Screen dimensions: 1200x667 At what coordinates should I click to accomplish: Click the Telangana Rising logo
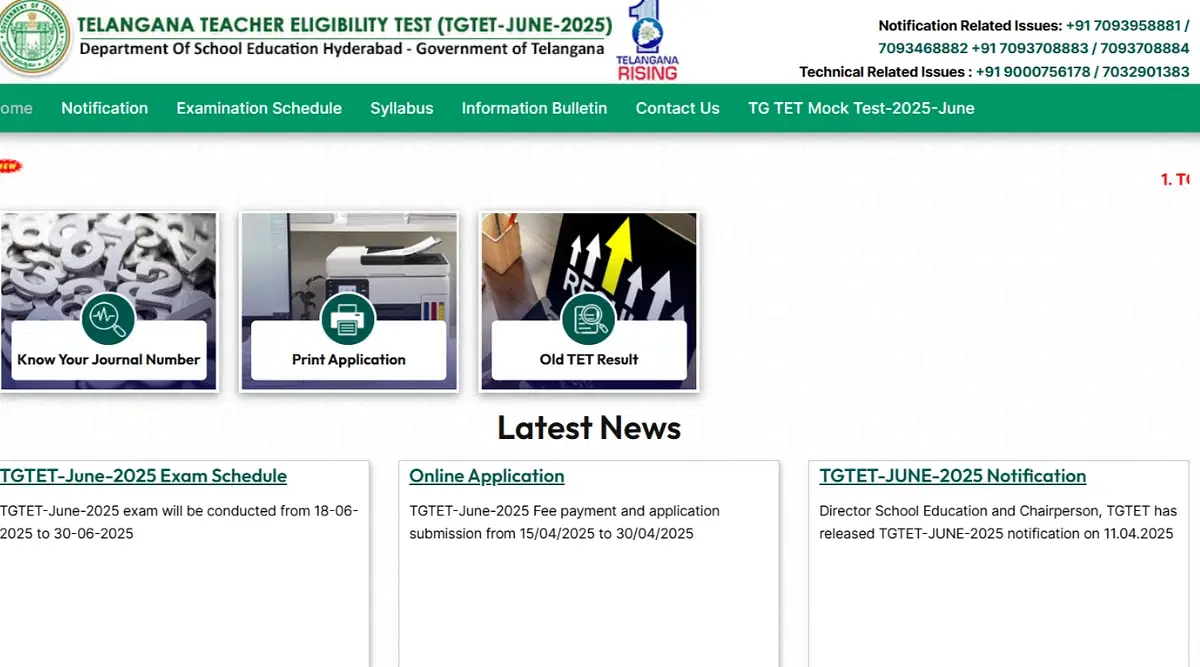(x=647, y=41)
